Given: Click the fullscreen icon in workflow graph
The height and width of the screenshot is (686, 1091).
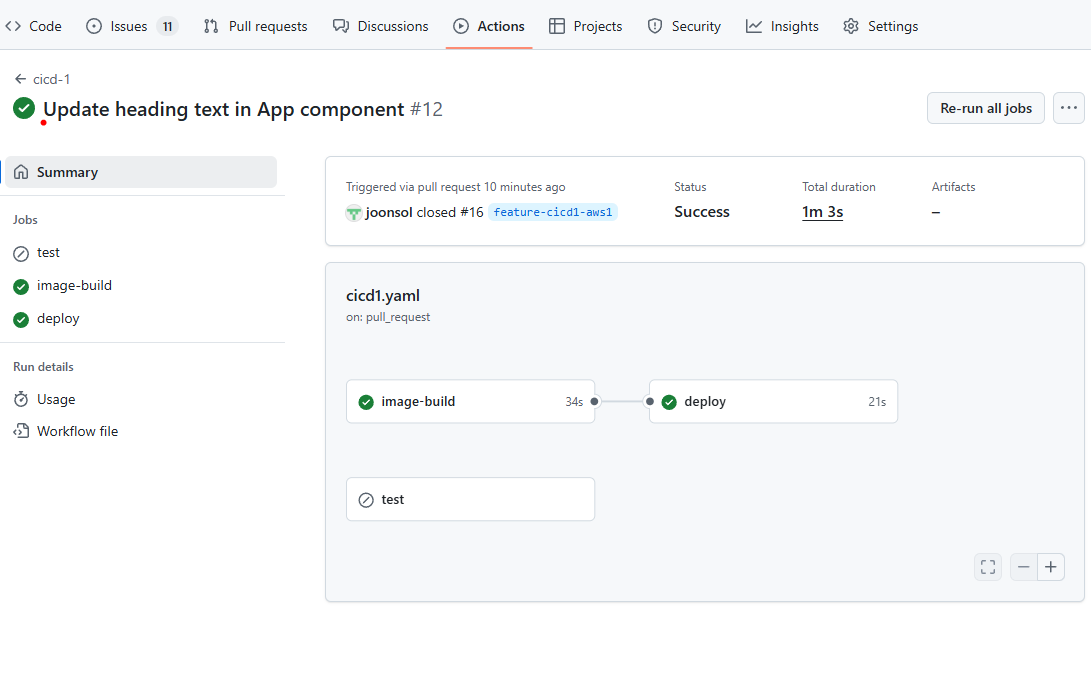Looking at the screenshot, I should pos(988,567).
